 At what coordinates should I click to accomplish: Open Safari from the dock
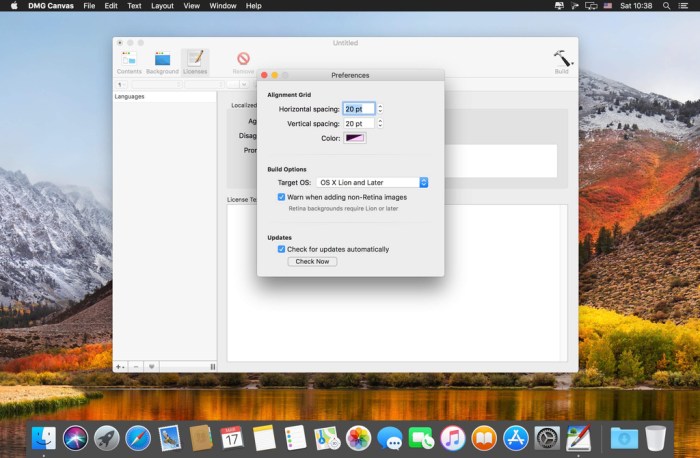coord(138,437)
